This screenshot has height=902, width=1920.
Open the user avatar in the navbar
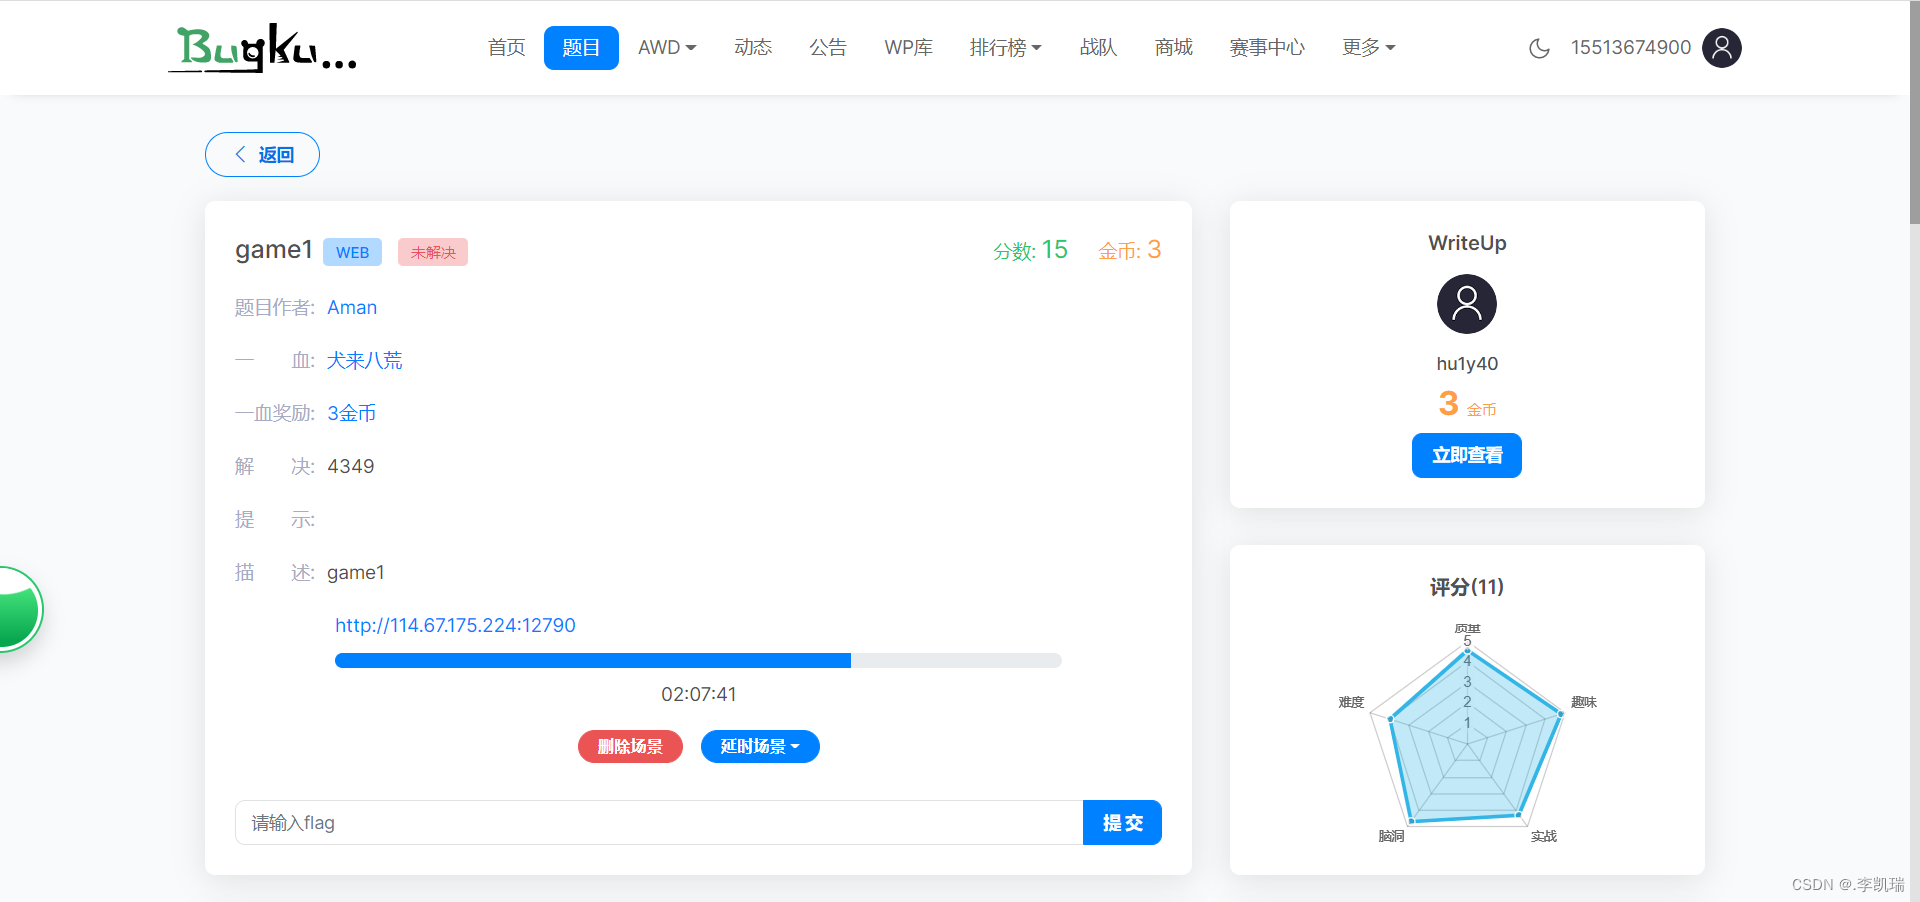[x=1722, y=48]
